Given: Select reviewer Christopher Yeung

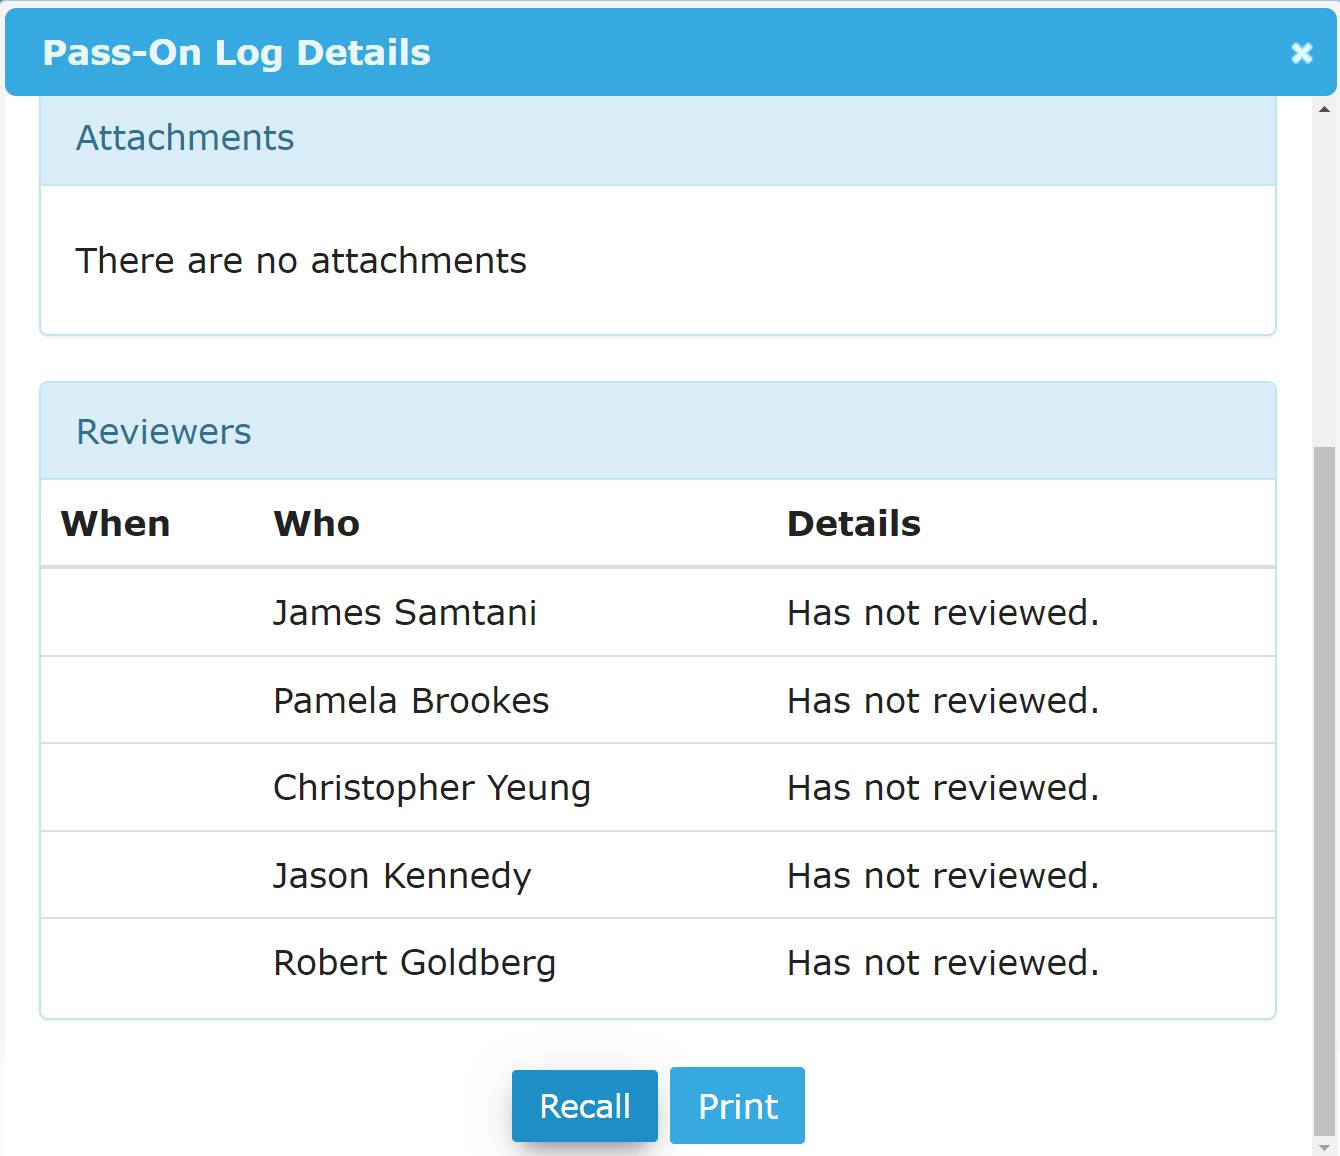Looking at the screenshot, I should point(432,788).
